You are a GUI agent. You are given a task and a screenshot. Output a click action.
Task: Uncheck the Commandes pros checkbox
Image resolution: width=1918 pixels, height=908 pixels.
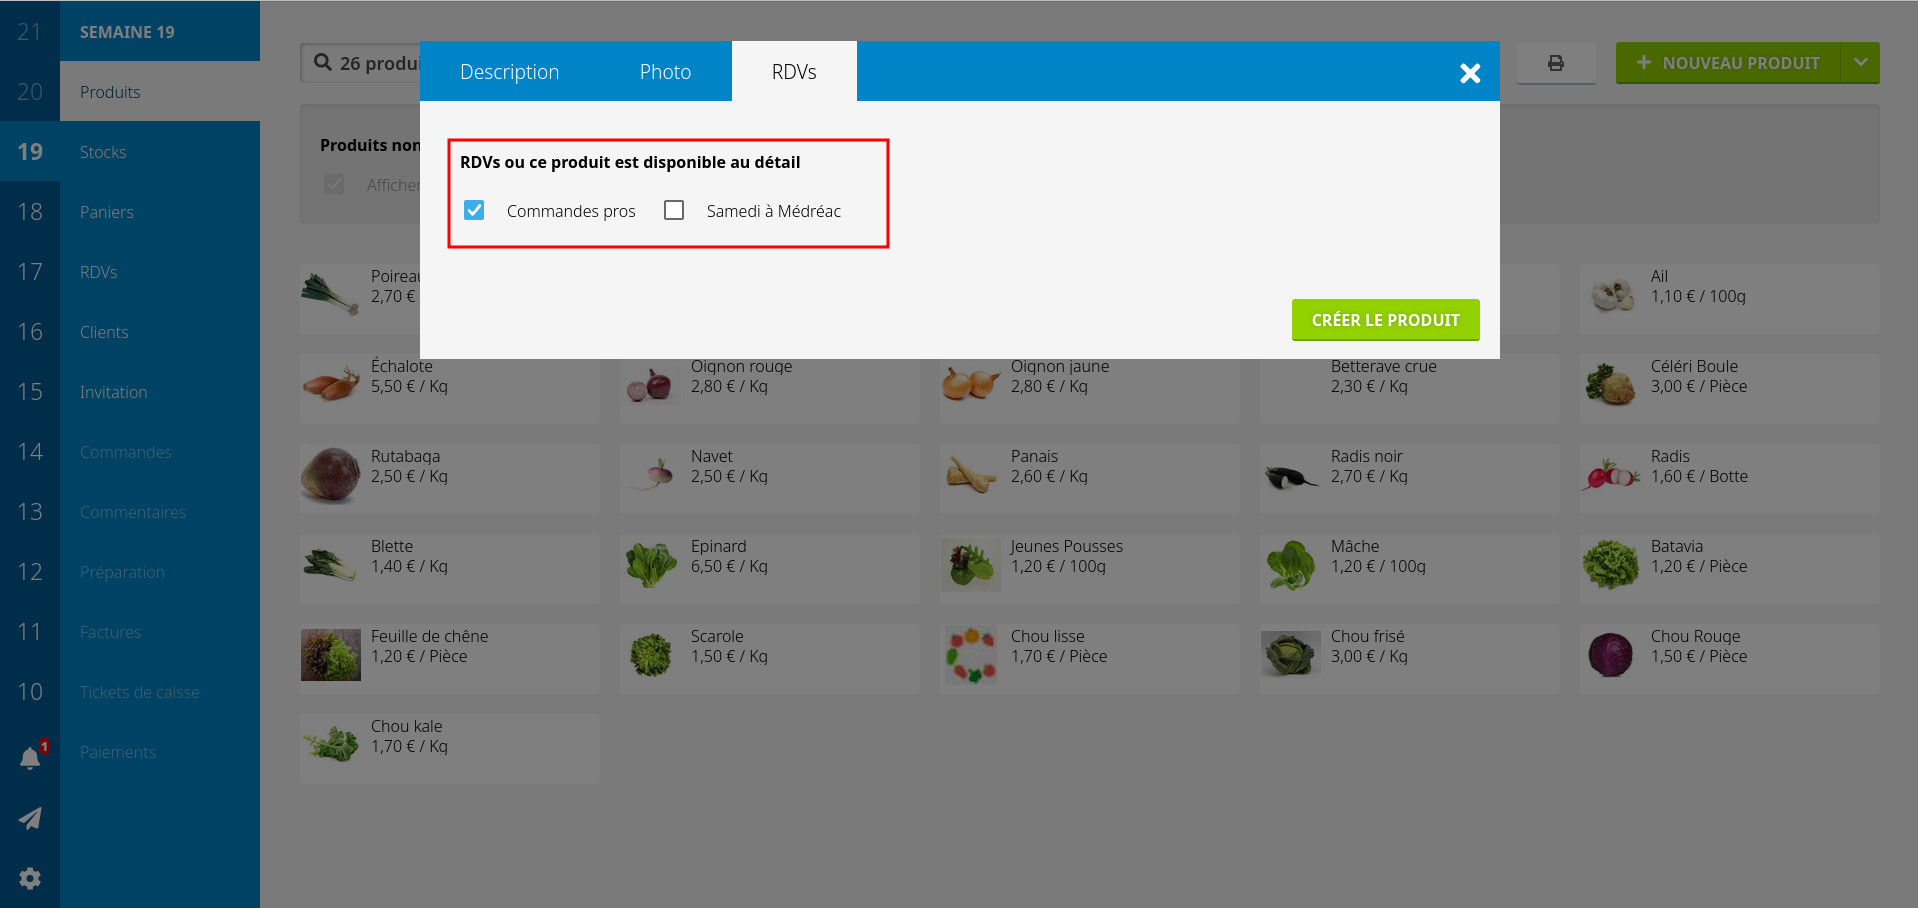click(x=474, y=210)
